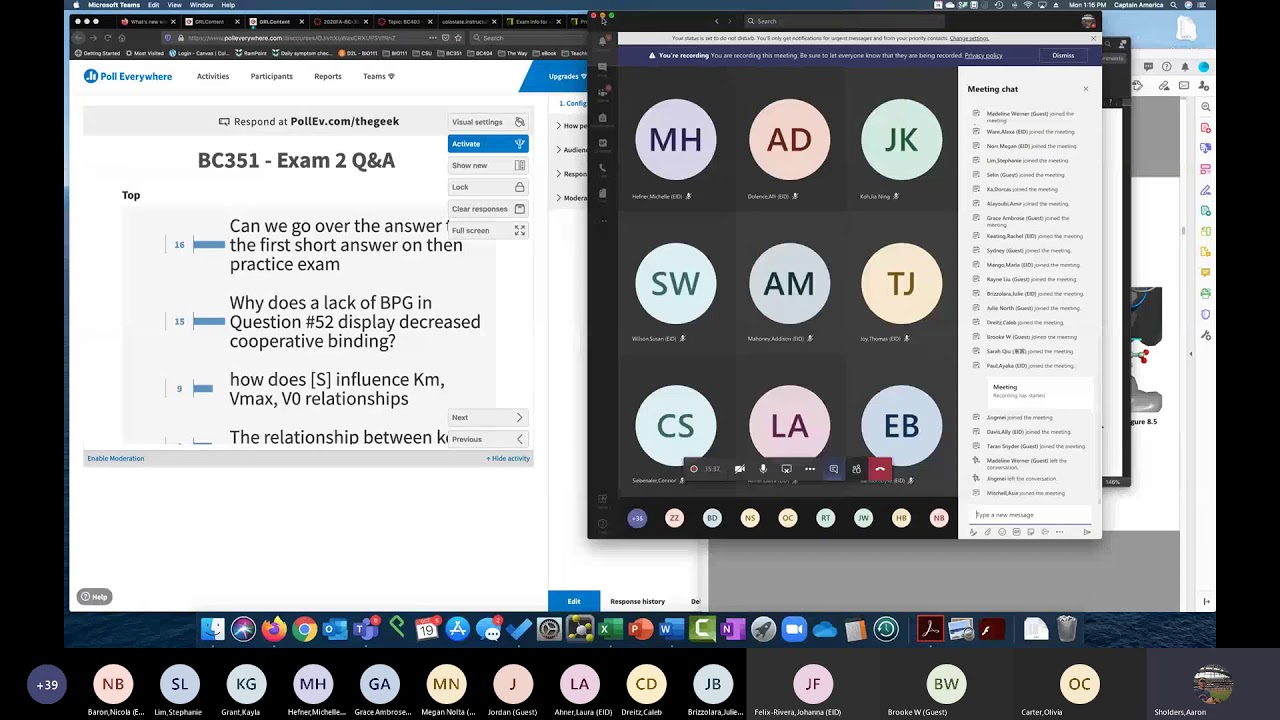
Task: Expand the Response settings section
Action: (573, 174)
